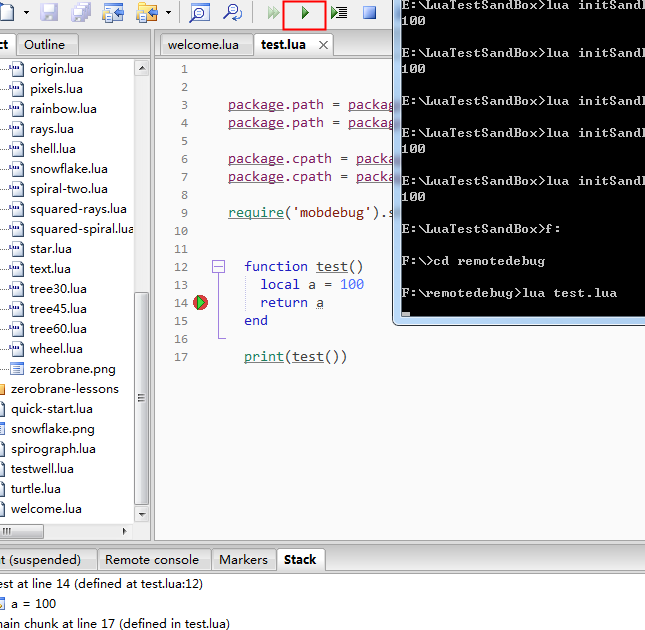Open the project directory dropdown arrow
This screenshot has width=645, height=630.
coord(168,14)
